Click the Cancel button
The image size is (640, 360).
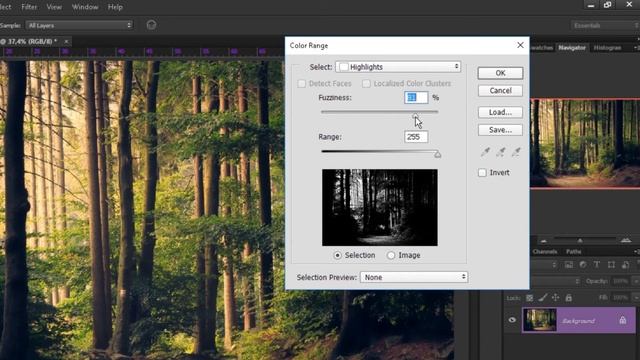pos(500,91)
